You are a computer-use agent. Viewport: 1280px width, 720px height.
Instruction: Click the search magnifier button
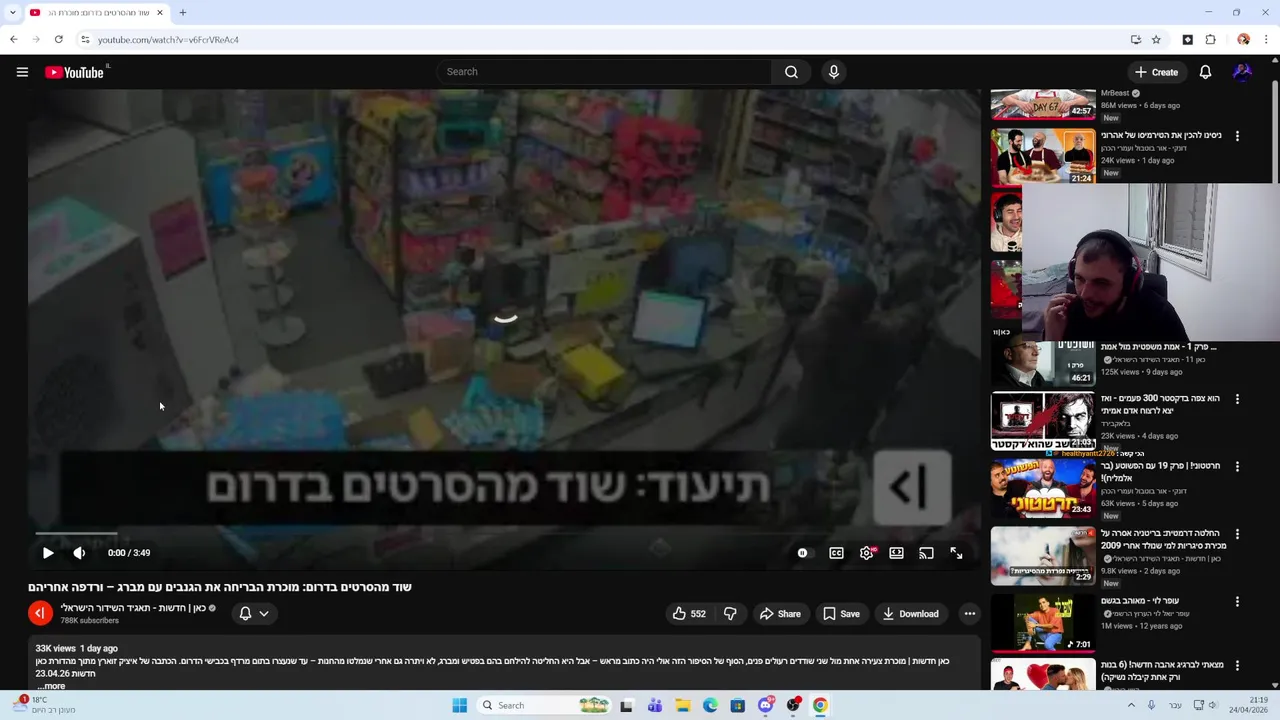(791, 72)
